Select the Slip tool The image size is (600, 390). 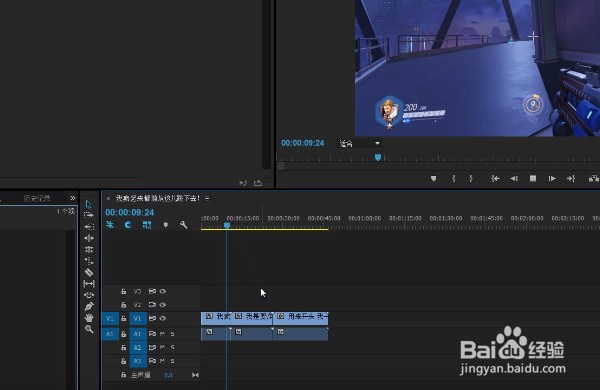(89, 284)
